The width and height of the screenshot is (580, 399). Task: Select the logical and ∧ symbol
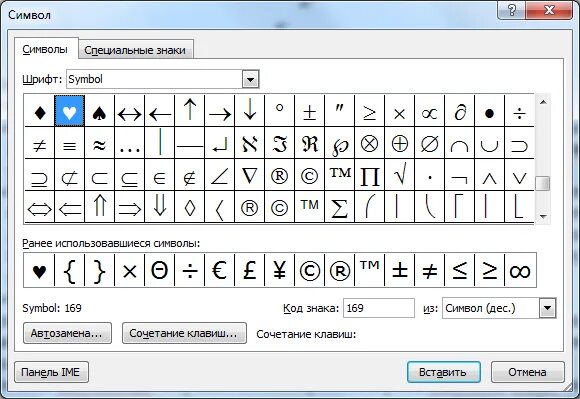click(x=489, y=175)
